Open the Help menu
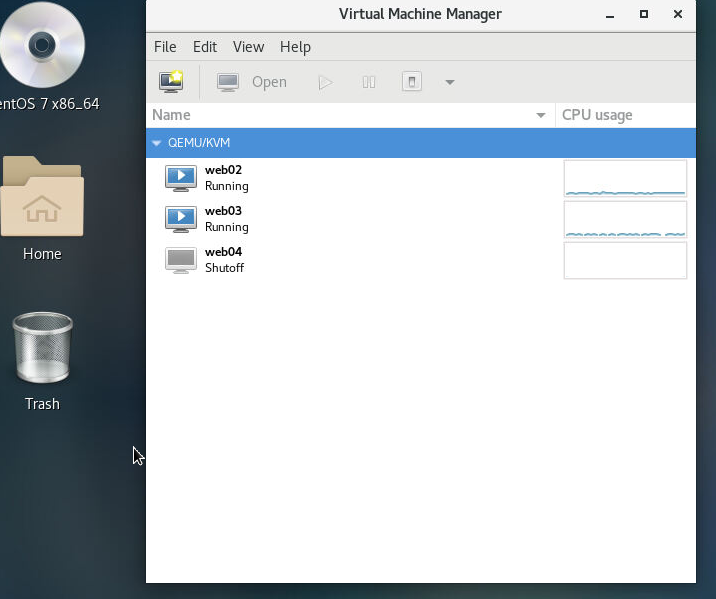 tap(295, 47)
